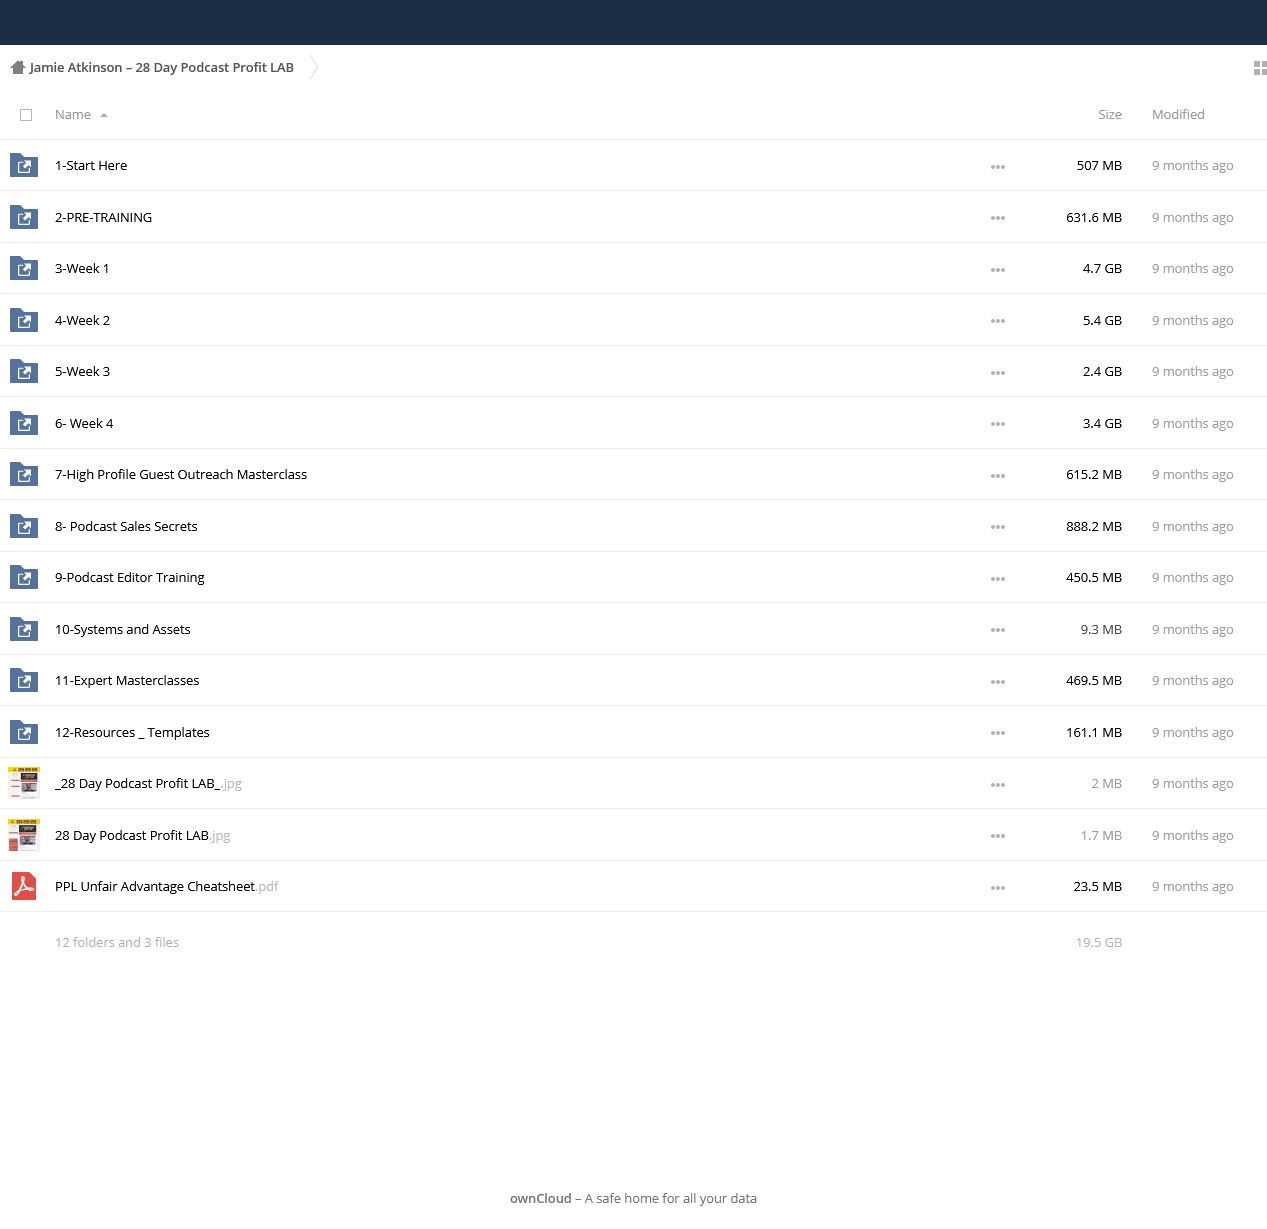Tick the select-all checkbox in the header
1267x1229 pixels.
pyautogui.click(x=26, y=115)
